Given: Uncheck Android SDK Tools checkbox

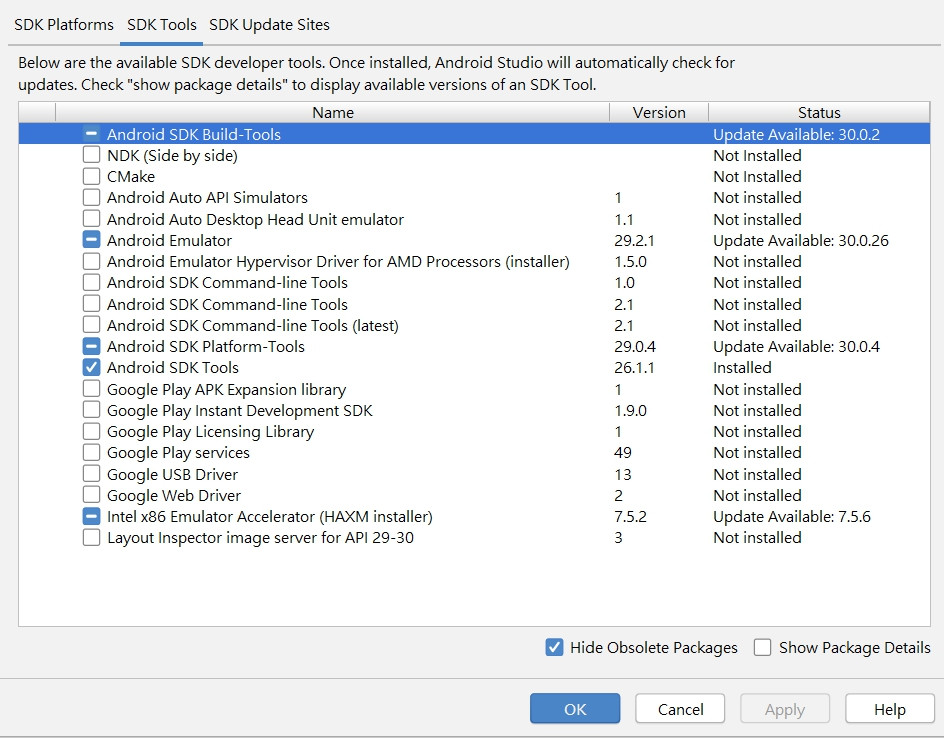Looking at the screenshot, I should point(91,368).
